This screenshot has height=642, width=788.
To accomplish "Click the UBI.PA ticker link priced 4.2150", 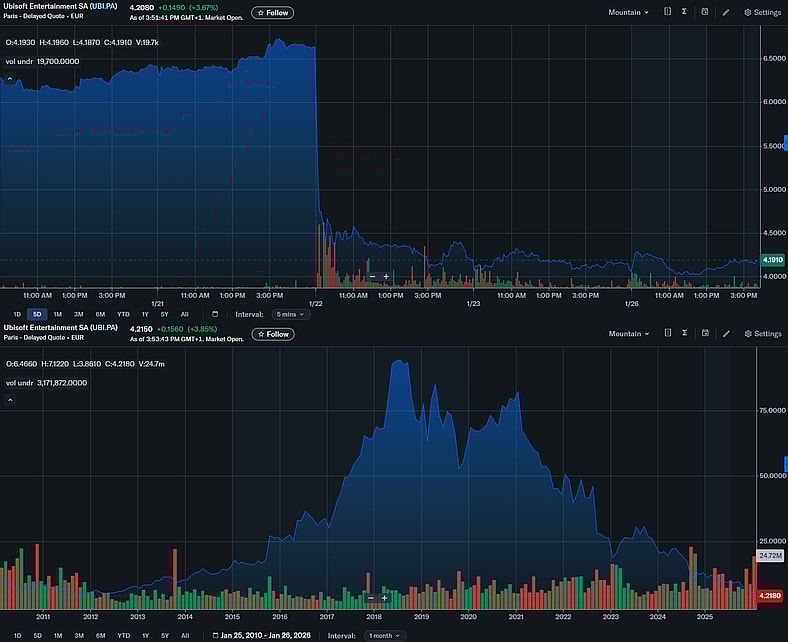I will [x=104, y=327].
